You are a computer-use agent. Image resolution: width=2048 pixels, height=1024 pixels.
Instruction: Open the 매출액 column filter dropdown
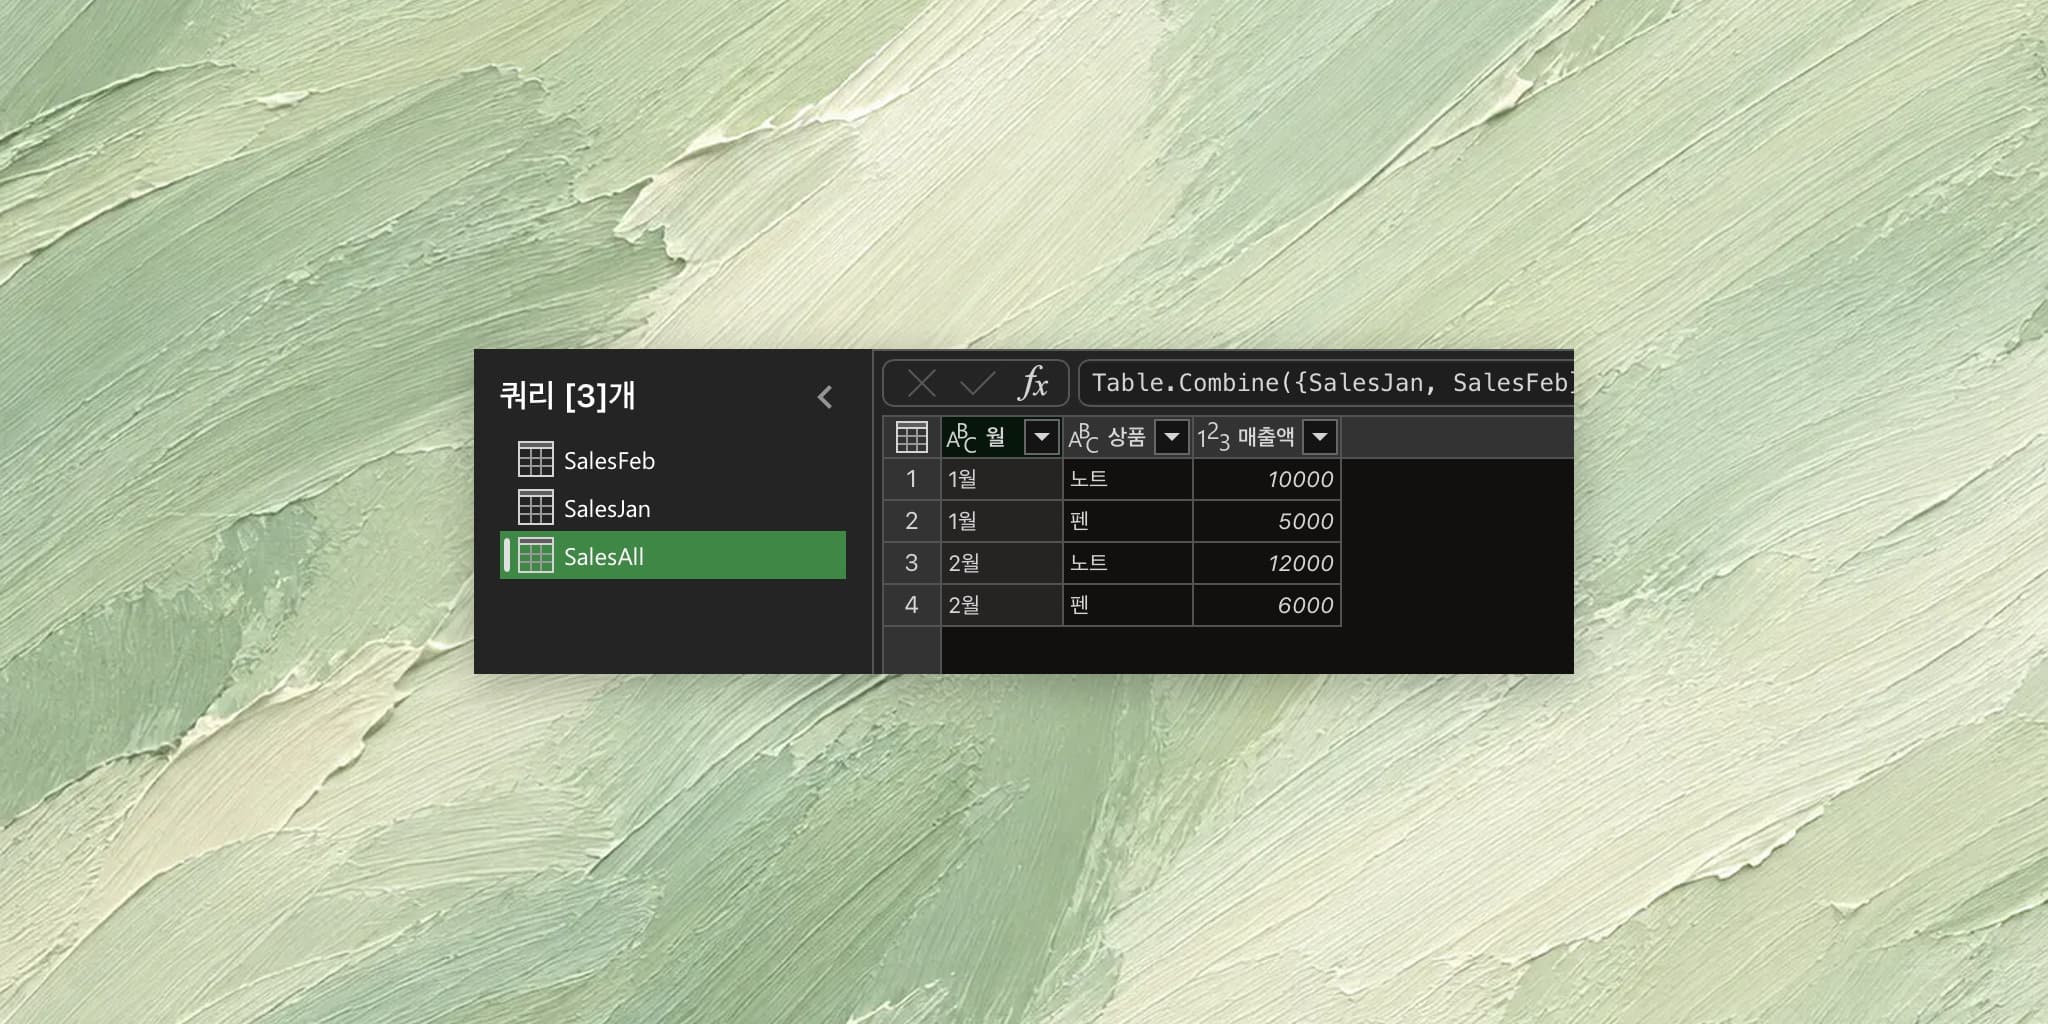pyautogui.click(x=1320, y=437)
